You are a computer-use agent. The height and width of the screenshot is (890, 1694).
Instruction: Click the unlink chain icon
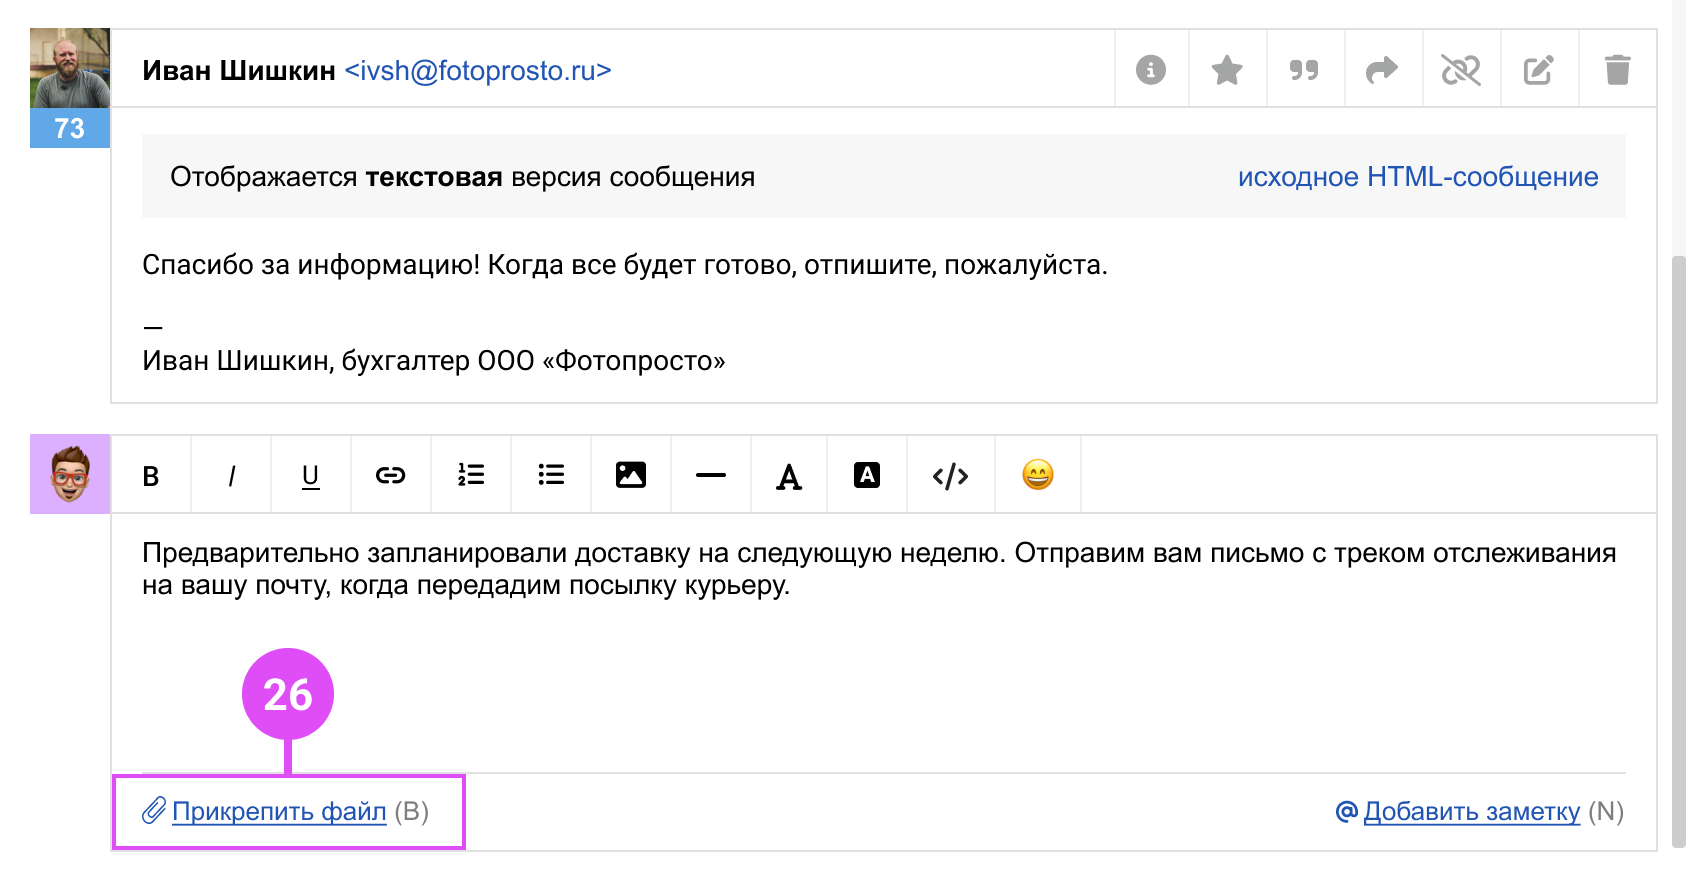coord(1460,70)
